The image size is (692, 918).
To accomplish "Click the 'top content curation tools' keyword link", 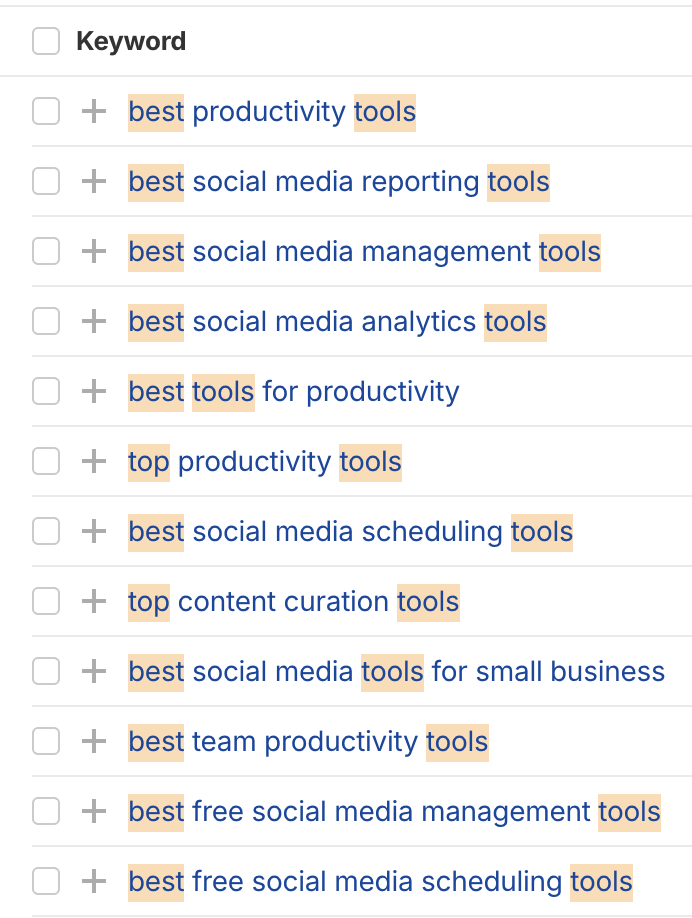I will click(293, 601).
